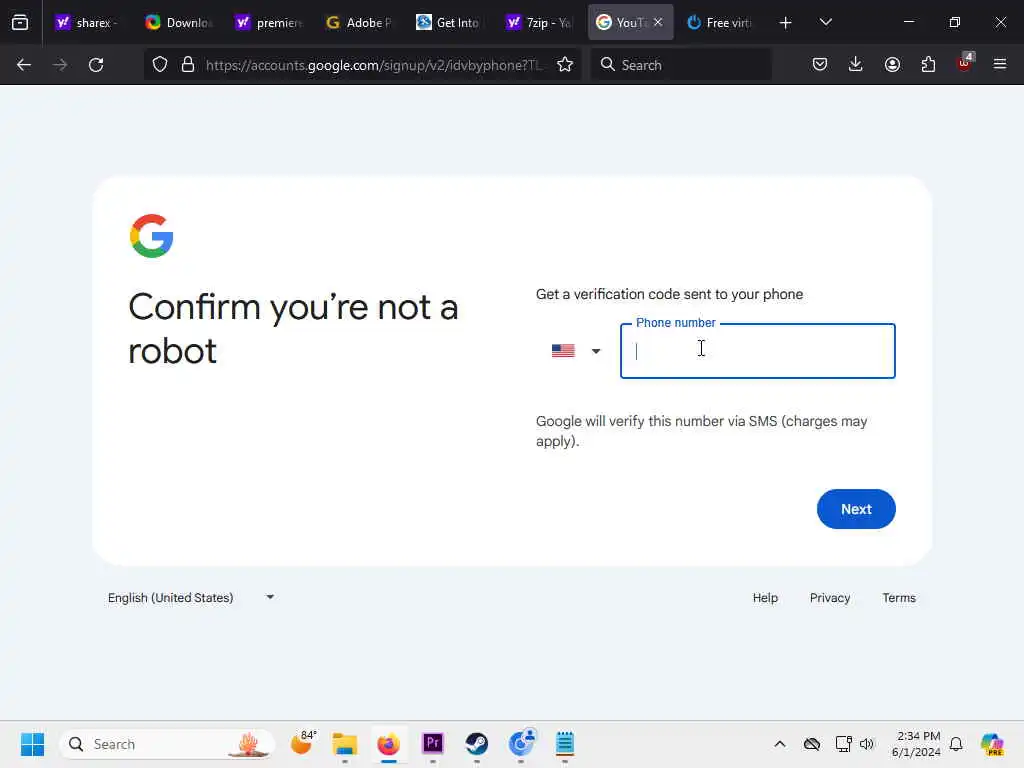Image resolution: width=1024 pixels, height=768 pixels.
Task: Focus the Phone number field
Action: [758, 351]
